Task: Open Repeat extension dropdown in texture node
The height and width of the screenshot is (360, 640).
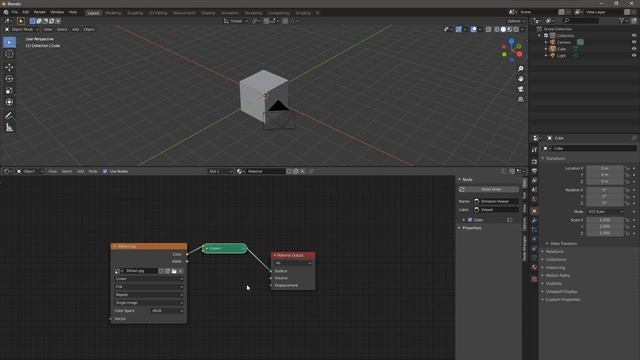Action: point(149,295)
